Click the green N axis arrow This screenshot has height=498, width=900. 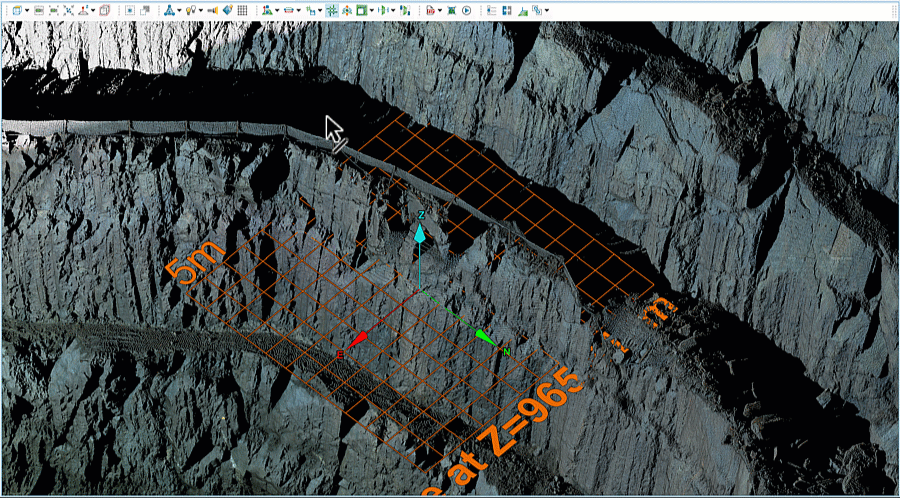pos(485,338)
